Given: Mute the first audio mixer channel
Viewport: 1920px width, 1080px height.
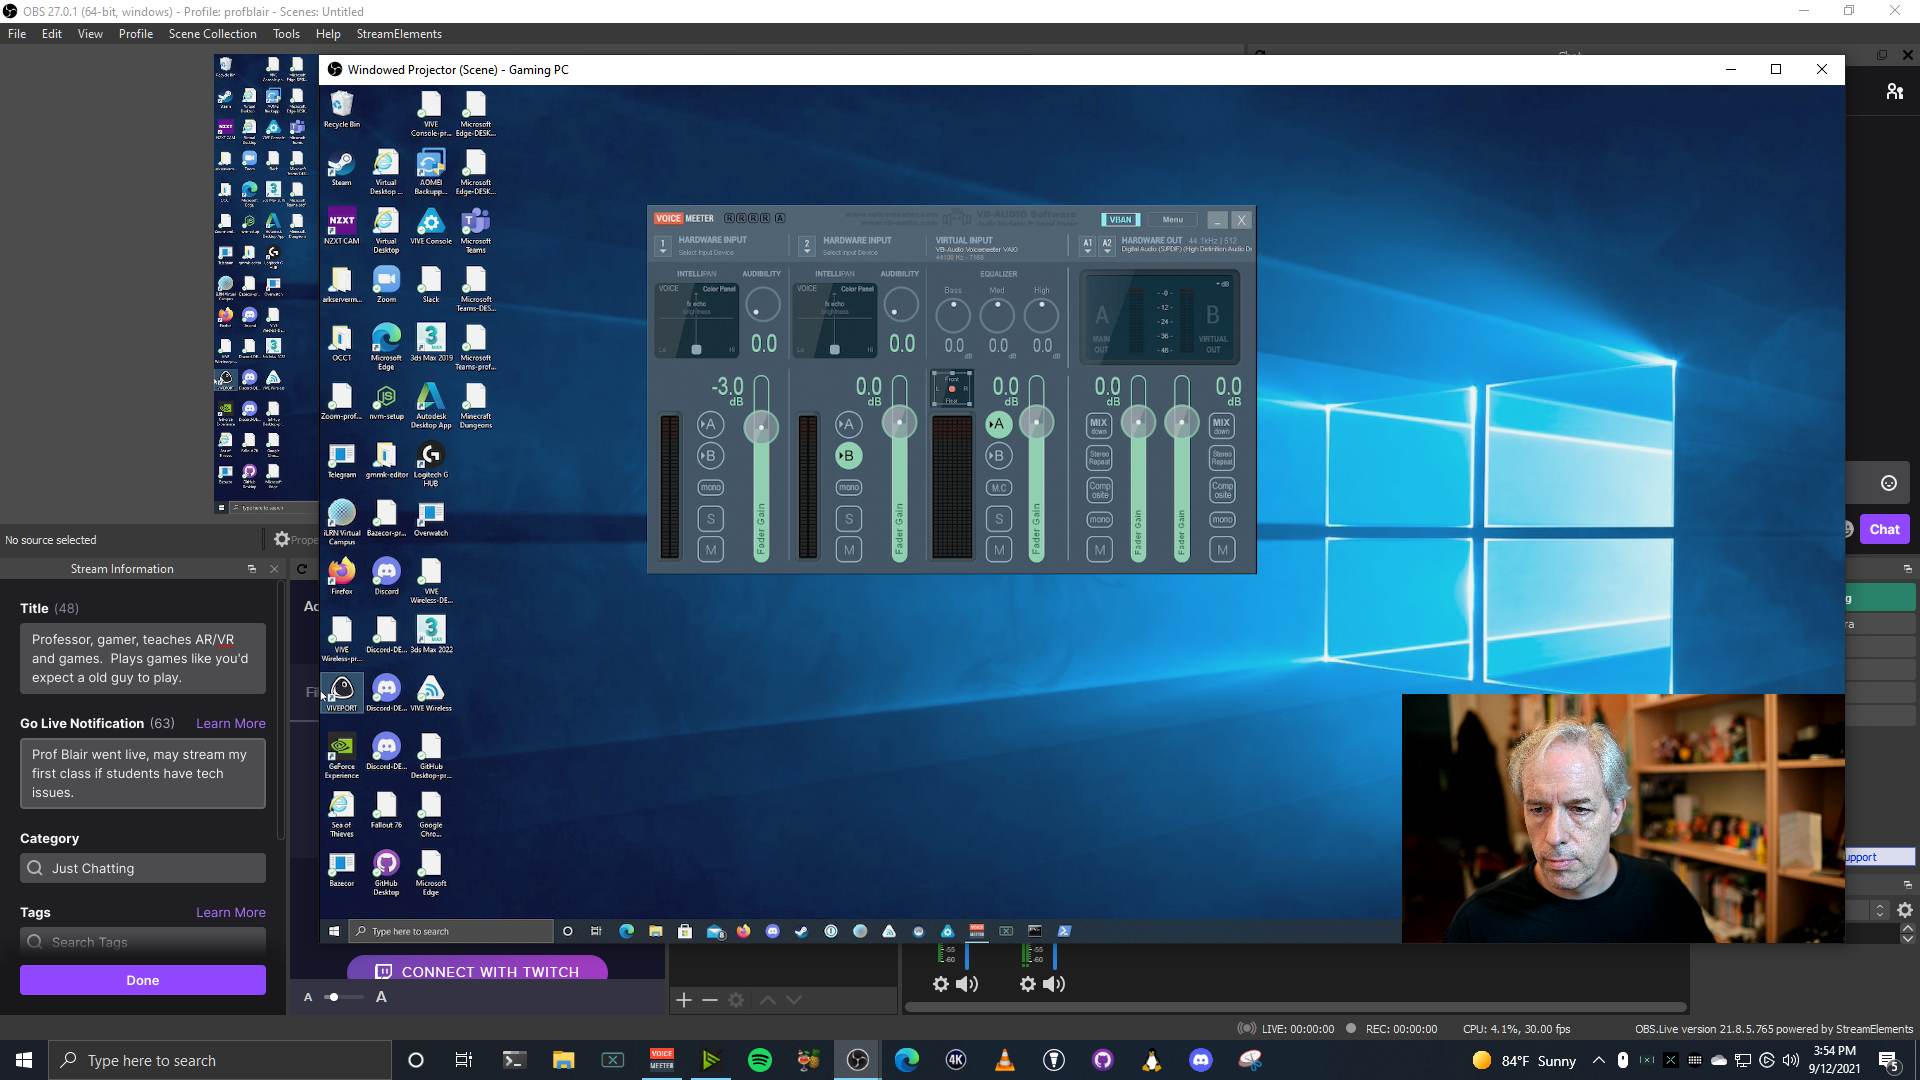Looking at the screenshot, I should click(966, 984).
